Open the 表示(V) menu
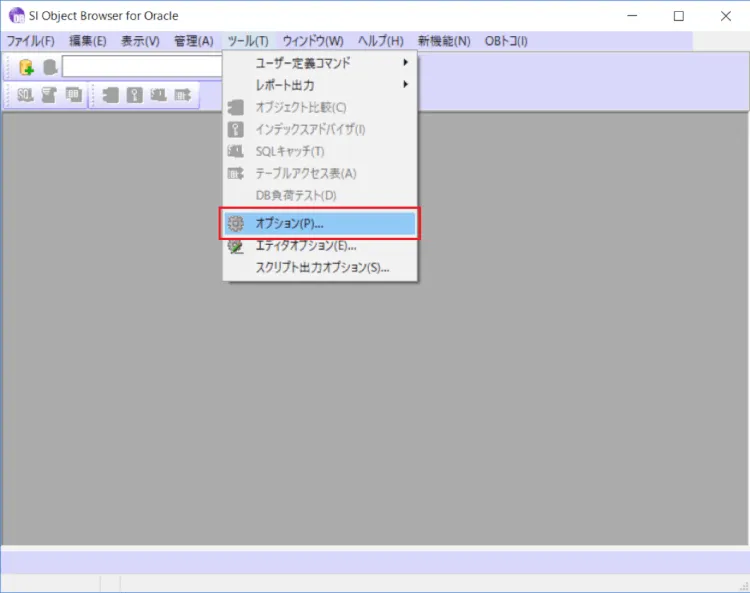 click(x=140, y=41)
